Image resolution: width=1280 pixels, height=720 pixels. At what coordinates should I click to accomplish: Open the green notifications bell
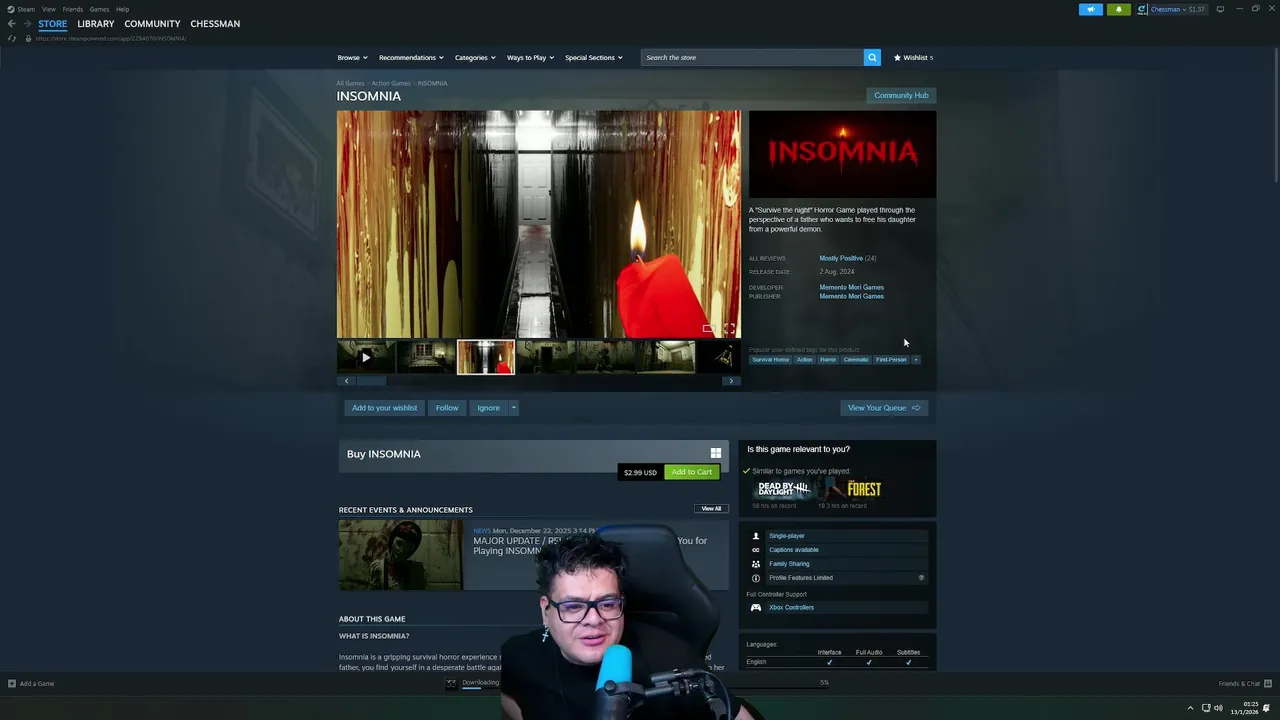pos(1118,9)
